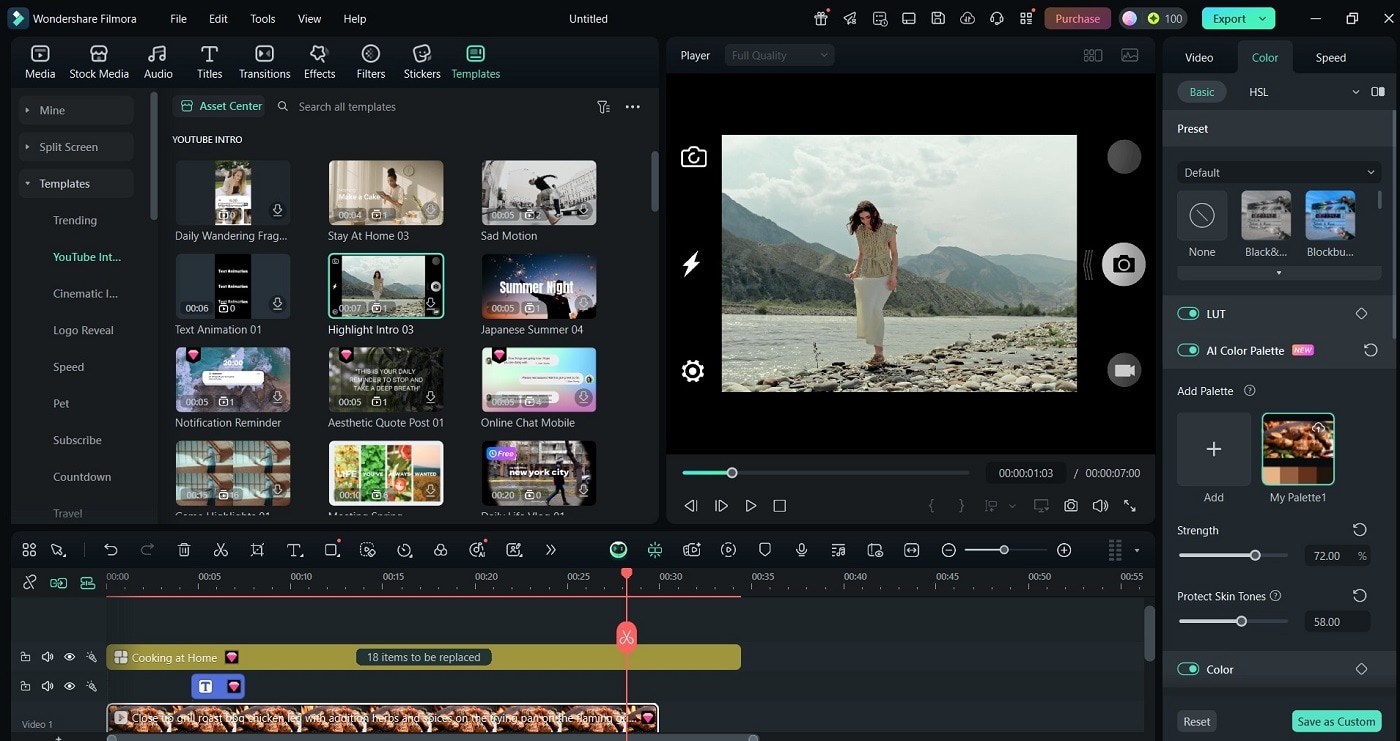Click the snapshot camera icon below player
This screenshot has width=1400, height=741.
(x=1071, y=506)
